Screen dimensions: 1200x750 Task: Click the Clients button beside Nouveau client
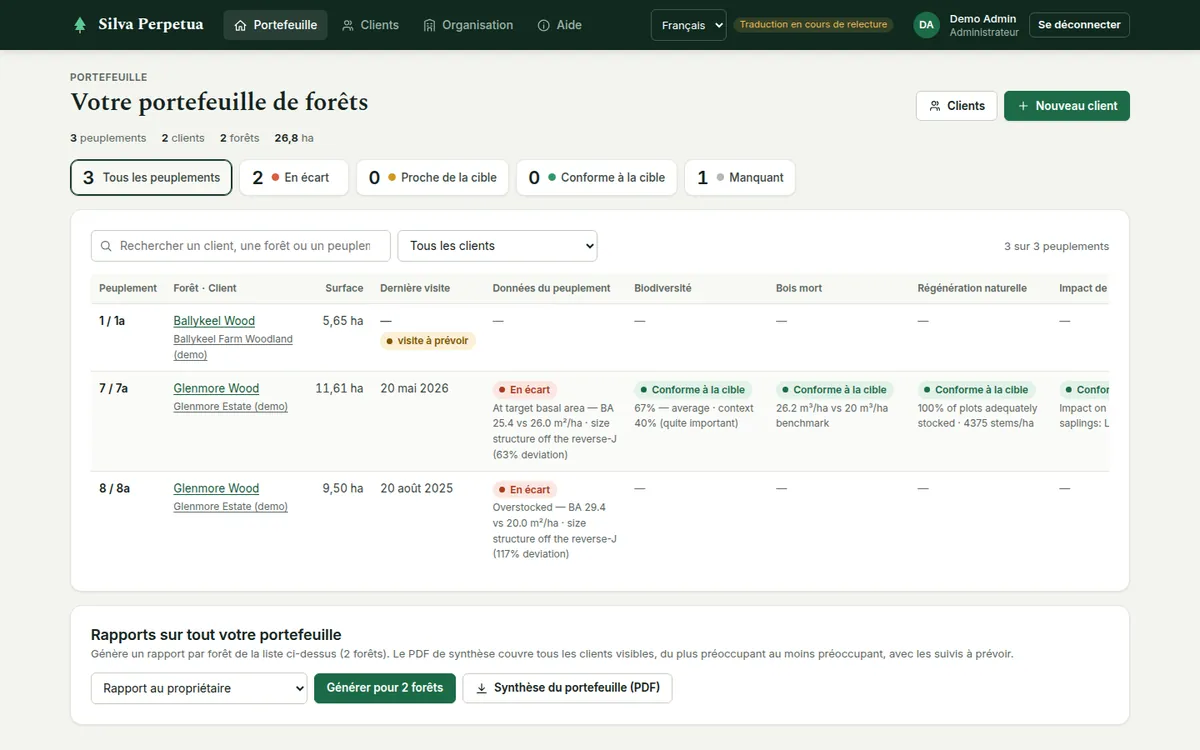pyautogui.click(x=956, y=106)
